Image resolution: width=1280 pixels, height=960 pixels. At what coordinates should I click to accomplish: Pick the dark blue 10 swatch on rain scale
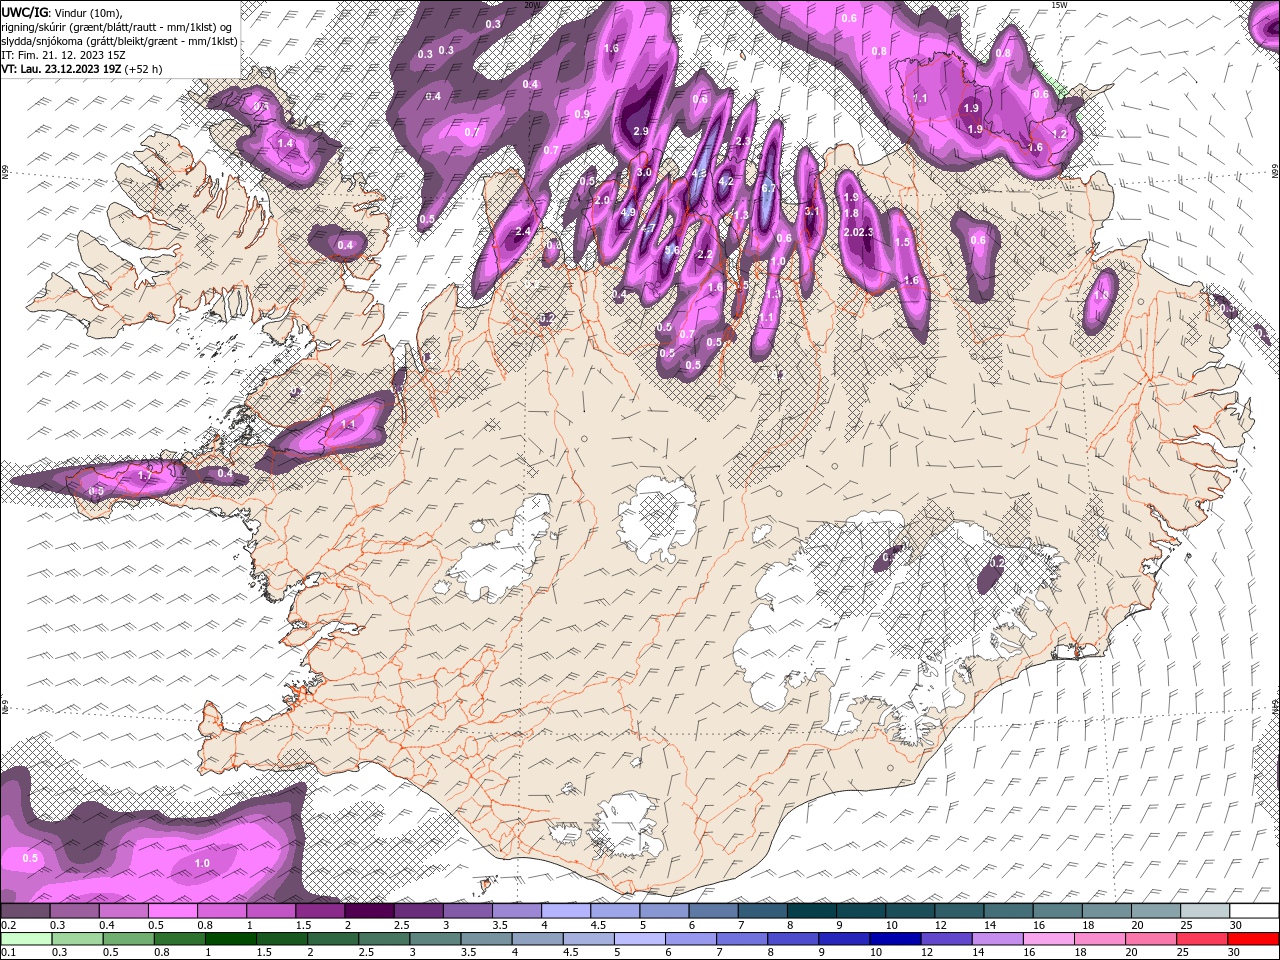pyautogui.click(x=893, y=939)
